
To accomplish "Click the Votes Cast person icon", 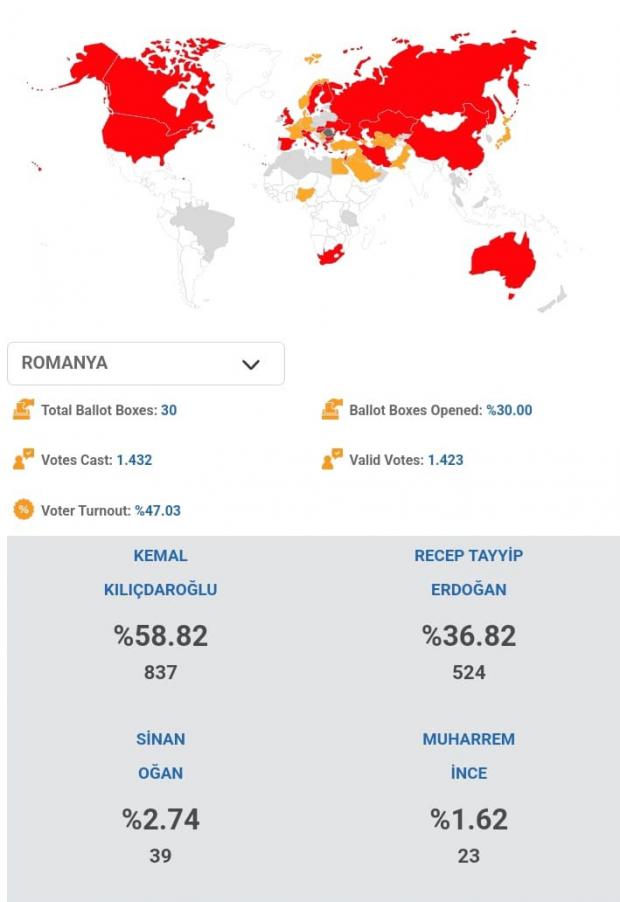I will pos(23,460).
